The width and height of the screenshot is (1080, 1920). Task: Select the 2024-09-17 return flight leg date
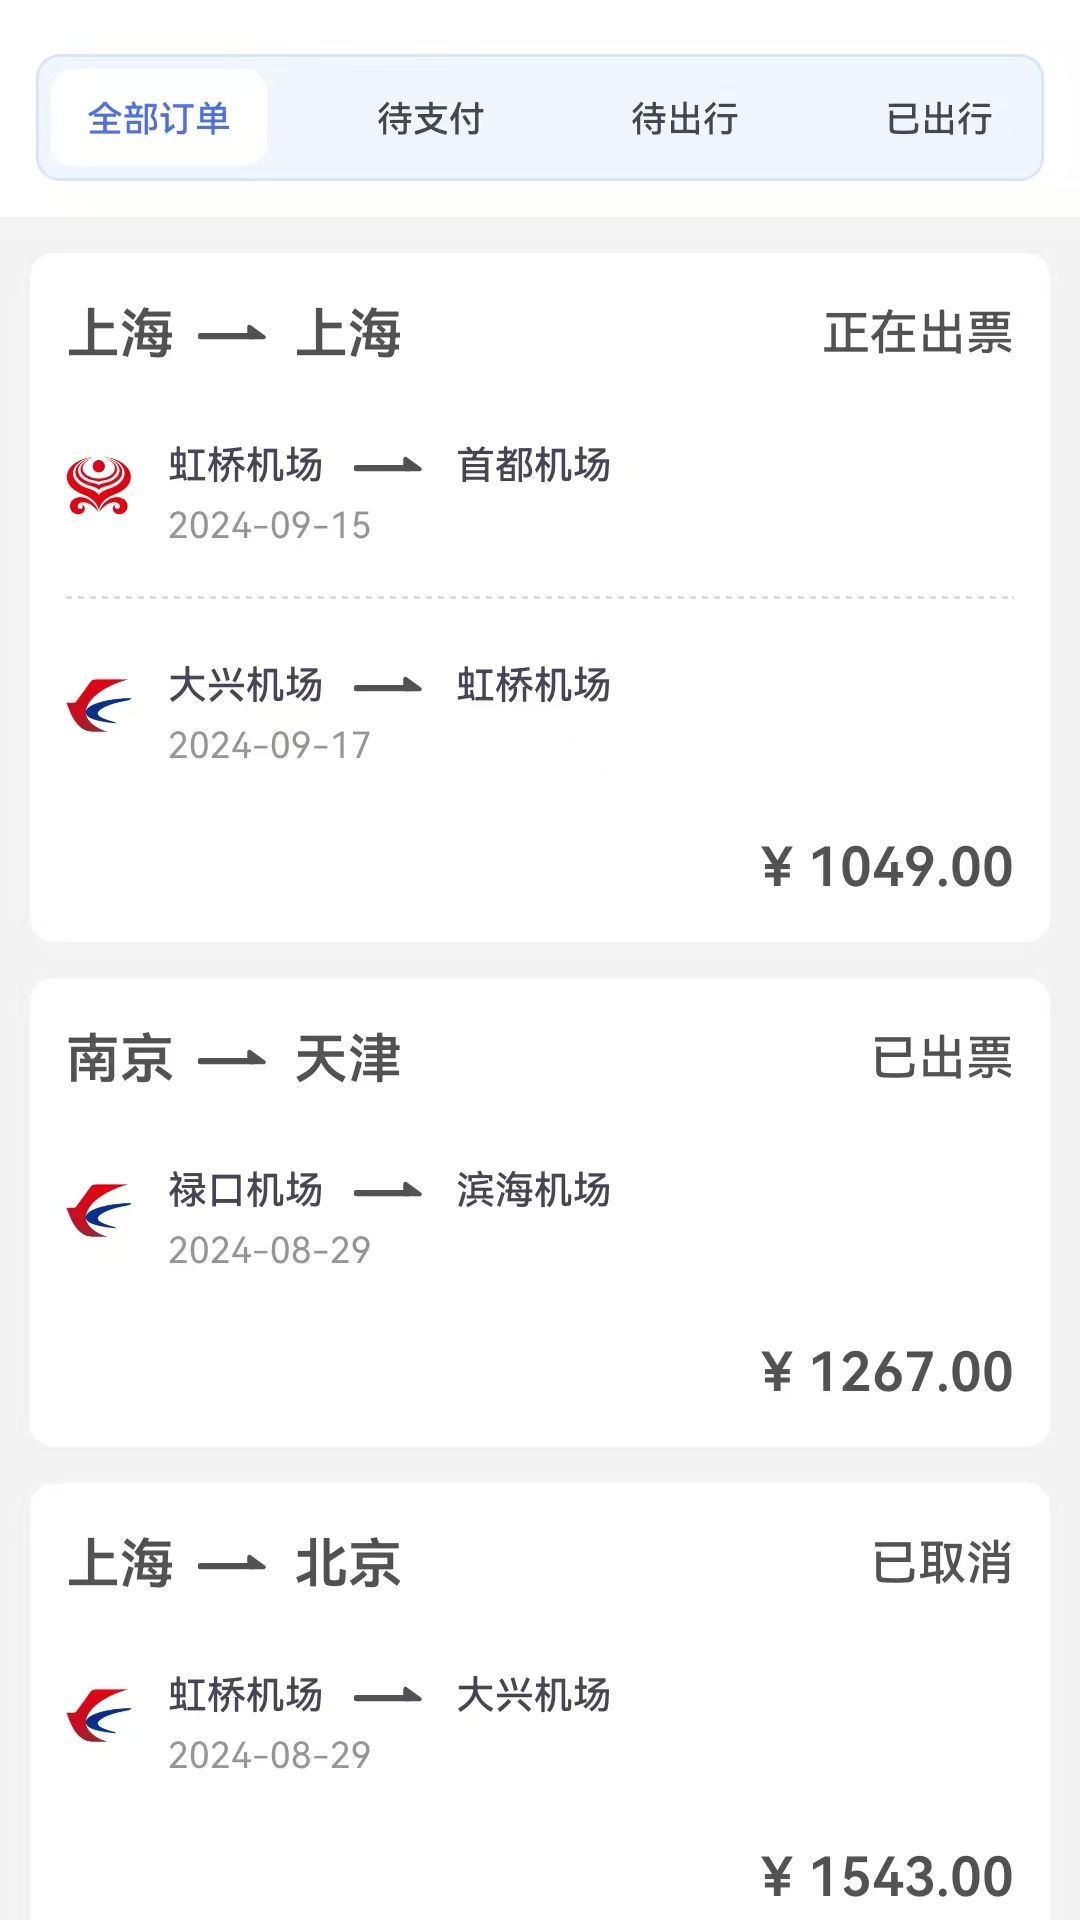pos(269,746)
